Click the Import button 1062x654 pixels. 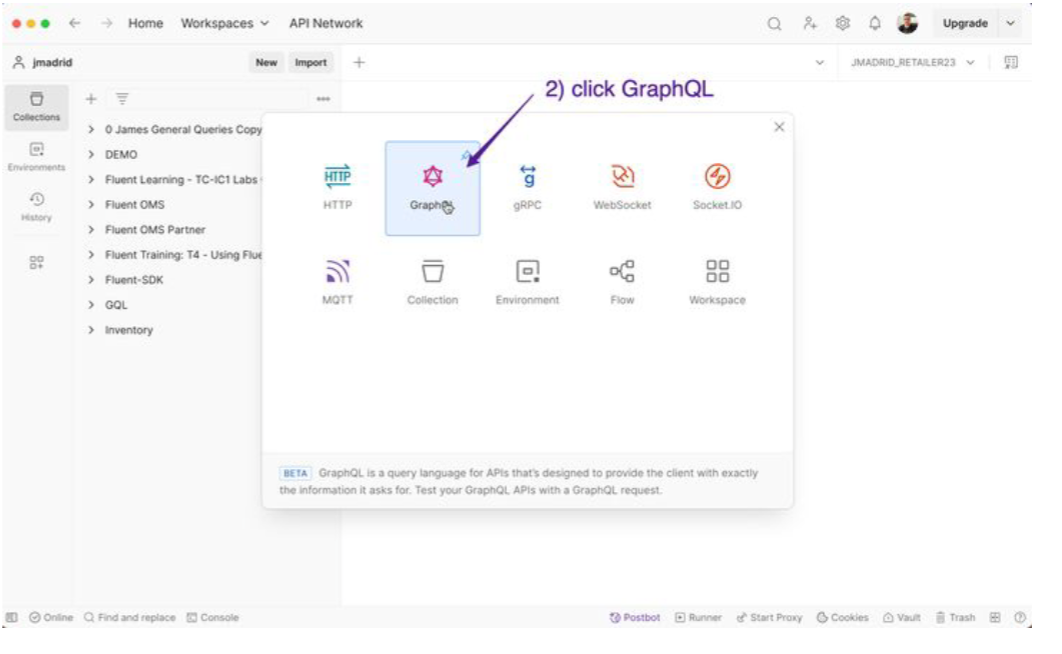[311, 61]
